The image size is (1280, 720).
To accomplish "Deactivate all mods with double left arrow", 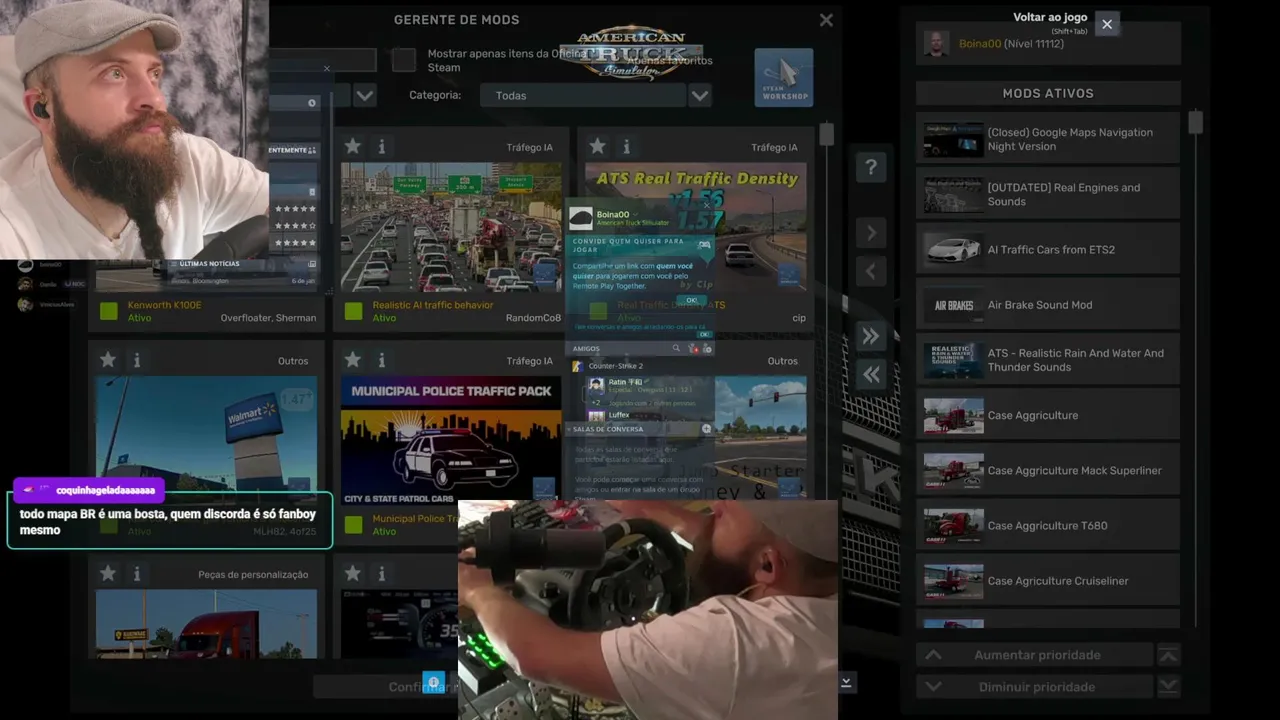I will pos(871,374).
